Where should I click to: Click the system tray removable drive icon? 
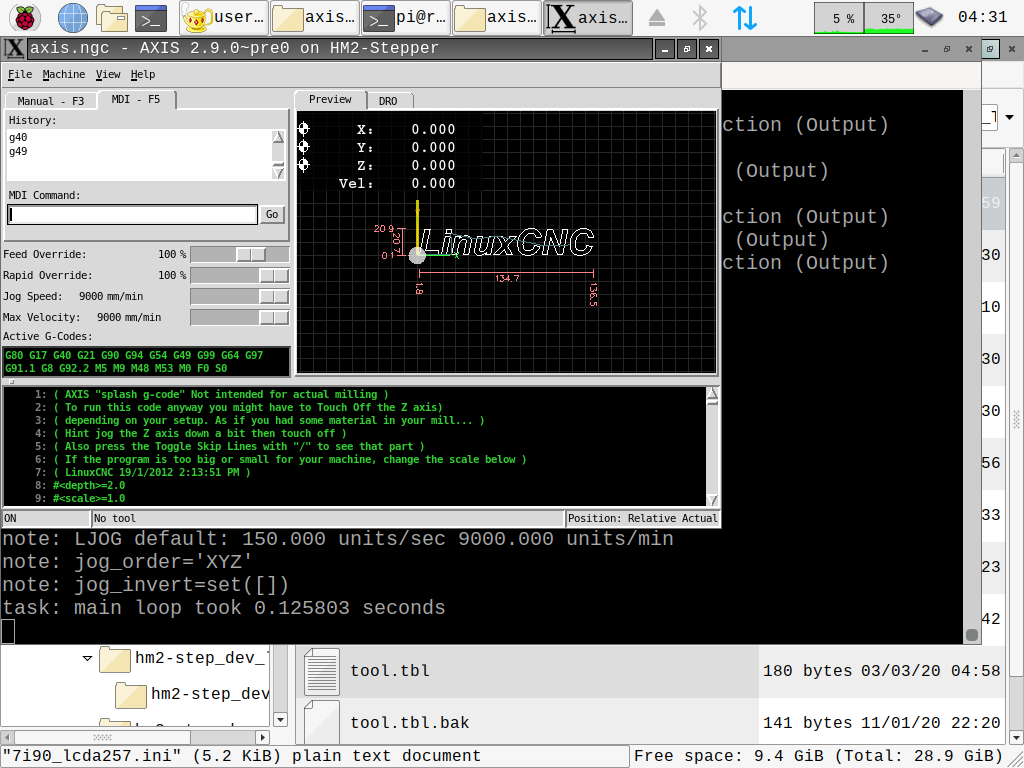click(x=929, y=17)
